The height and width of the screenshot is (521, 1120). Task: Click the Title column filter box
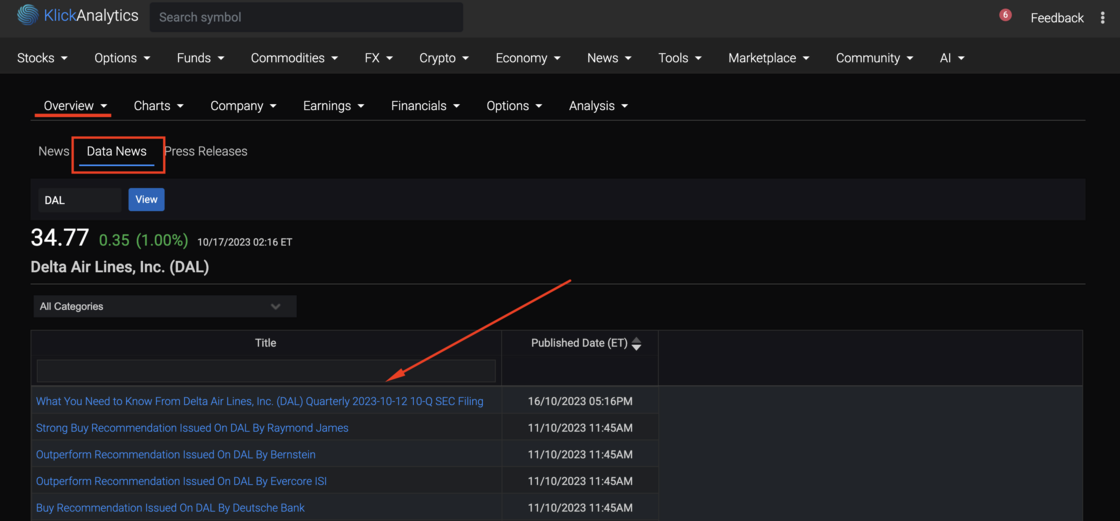[x=266, y=370]
